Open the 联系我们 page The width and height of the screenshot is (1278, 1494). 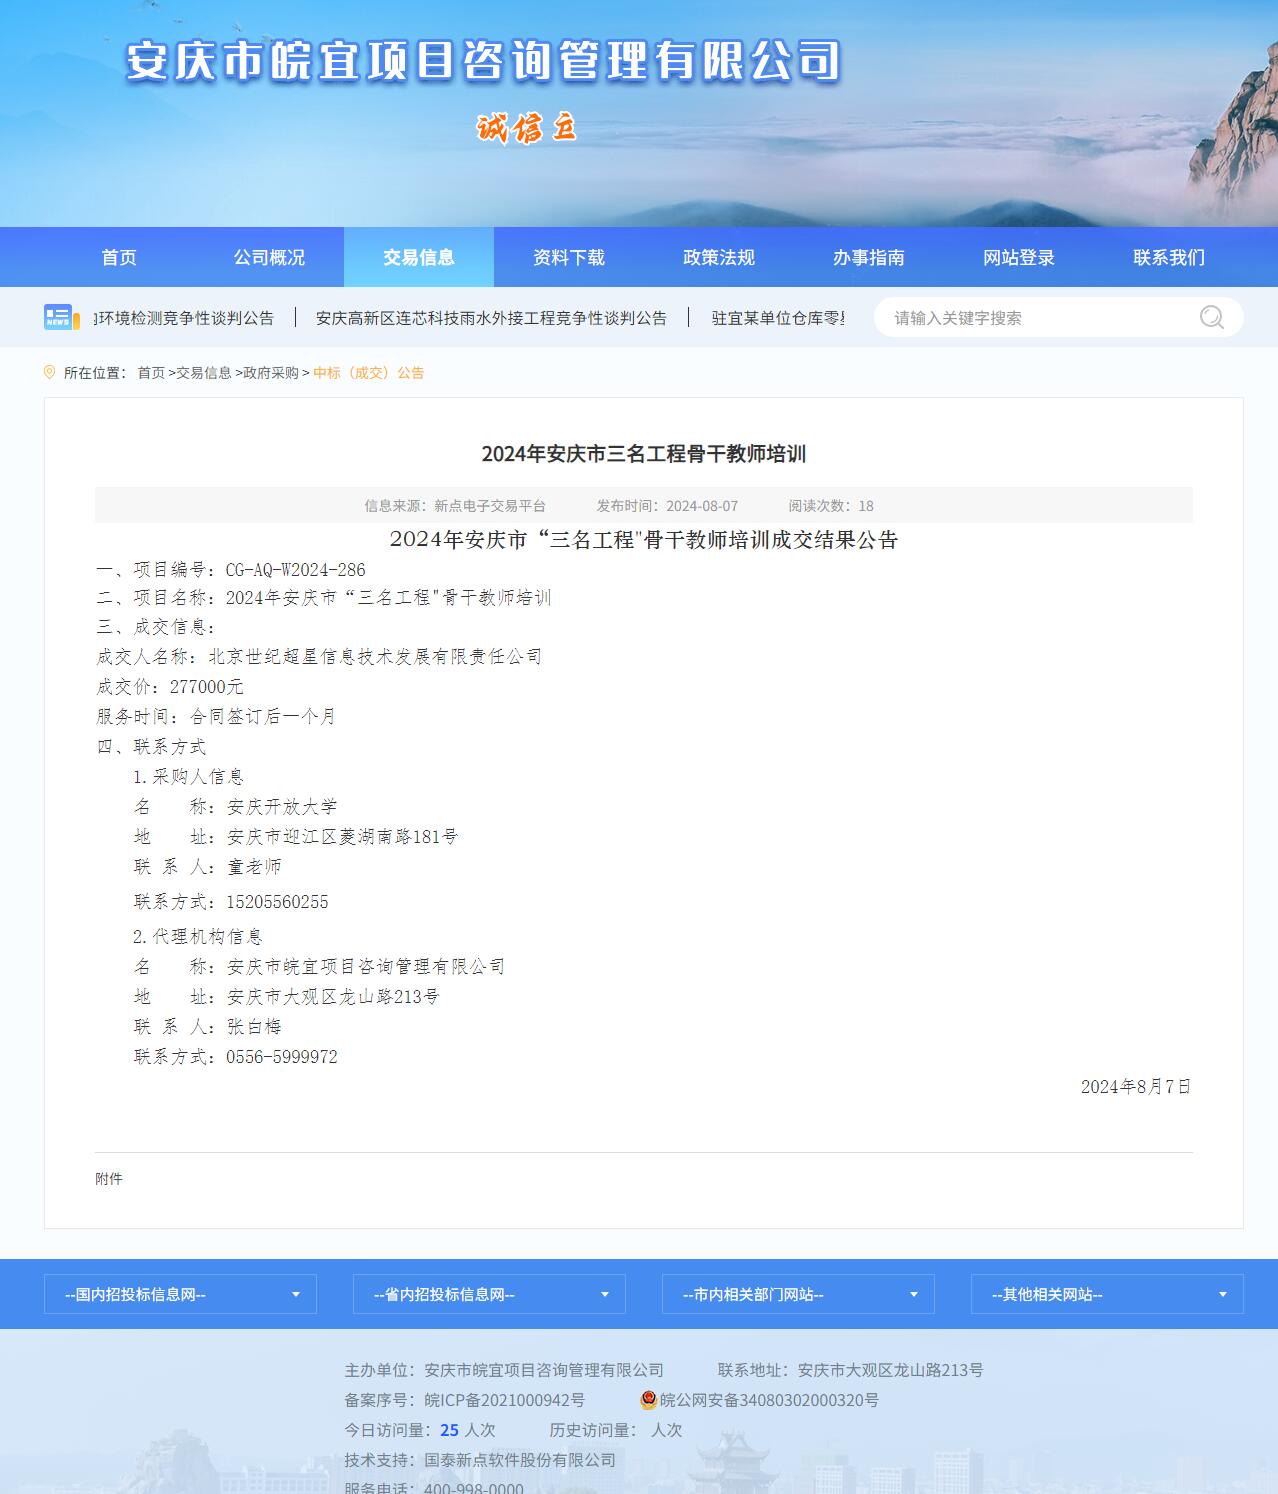tap(1169, 258)
